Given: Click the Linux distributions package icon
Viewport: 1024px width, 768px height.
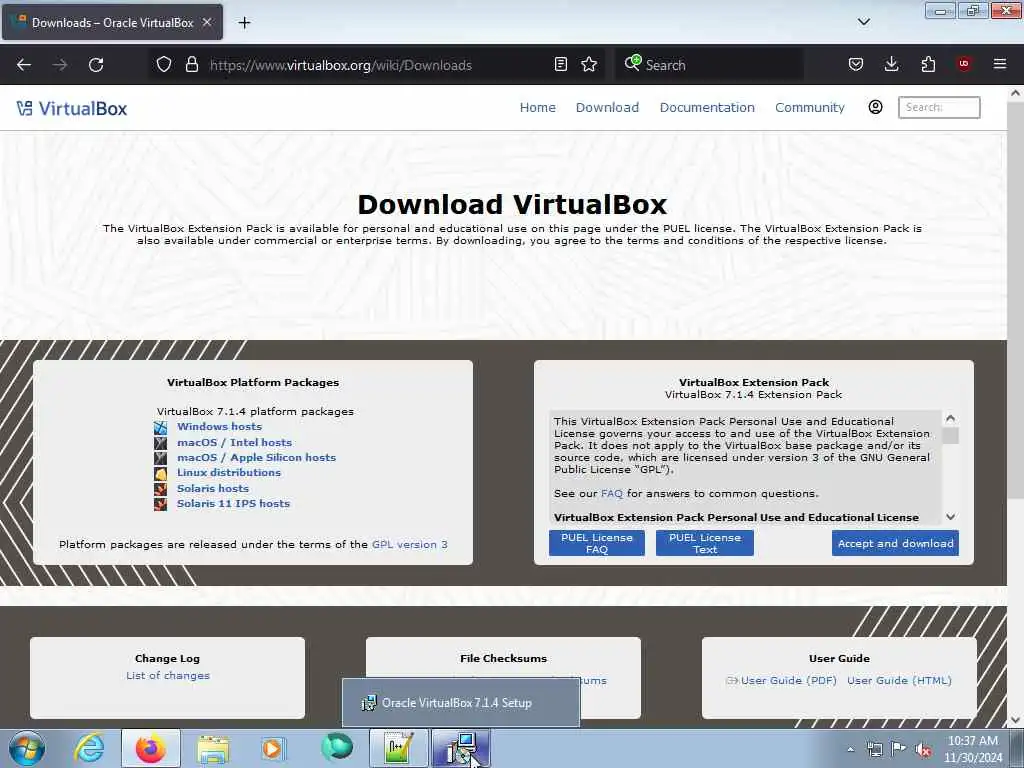Looking at the screenshot, I should (x=161, y=473).
